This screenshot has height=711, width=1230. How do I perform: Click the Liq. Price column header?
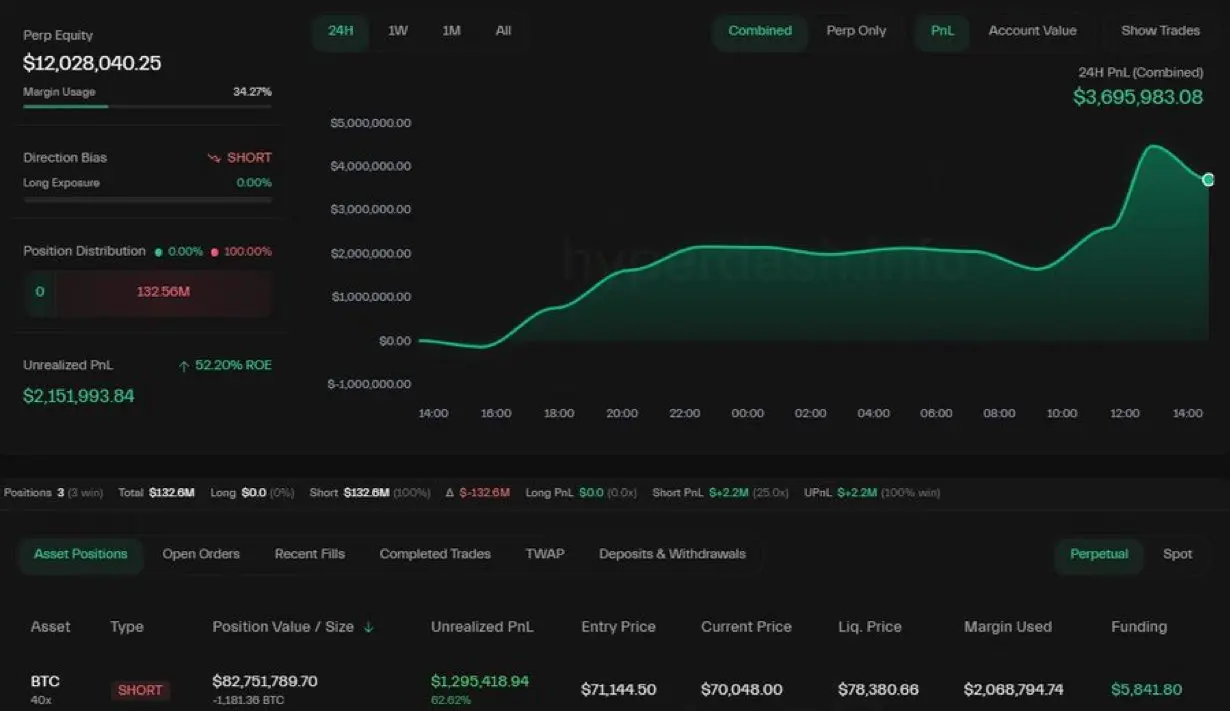[870, 627]
